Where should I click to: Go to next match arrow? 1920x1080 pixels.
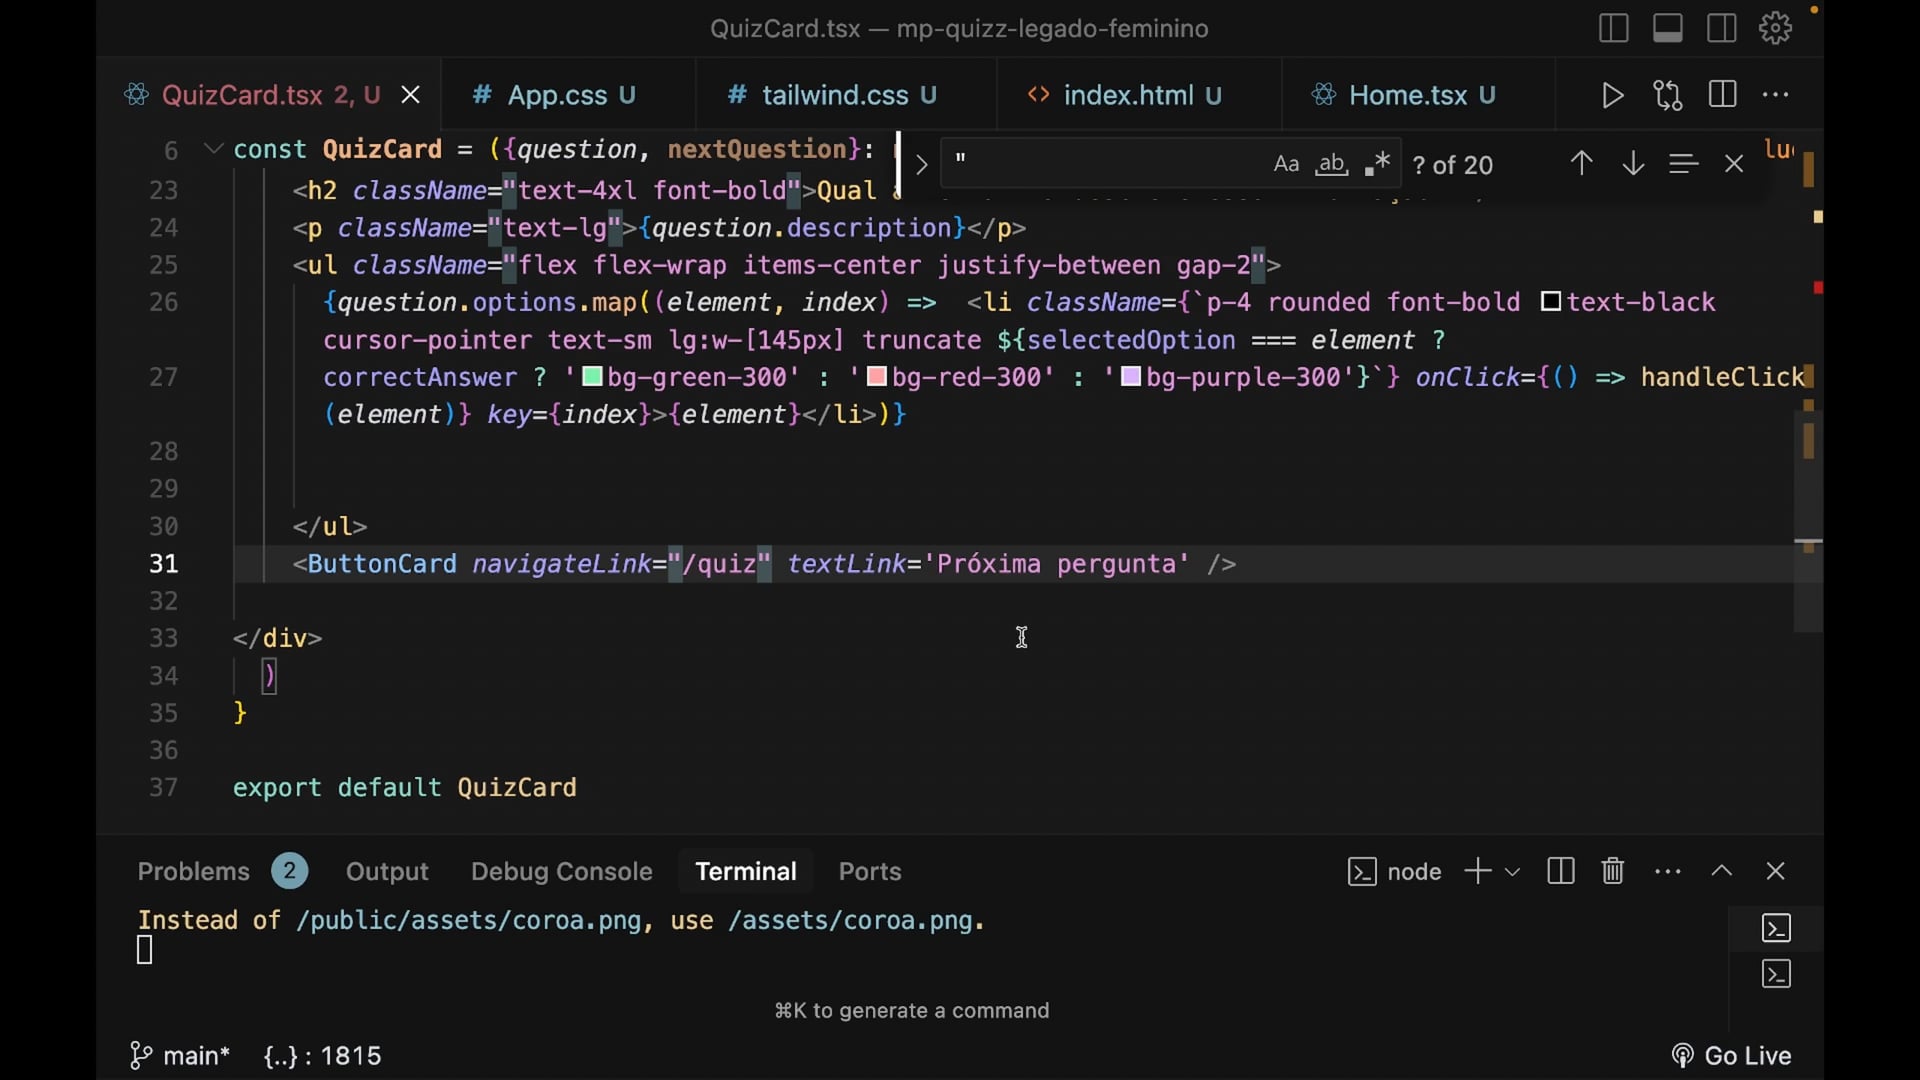point(1633,163)
